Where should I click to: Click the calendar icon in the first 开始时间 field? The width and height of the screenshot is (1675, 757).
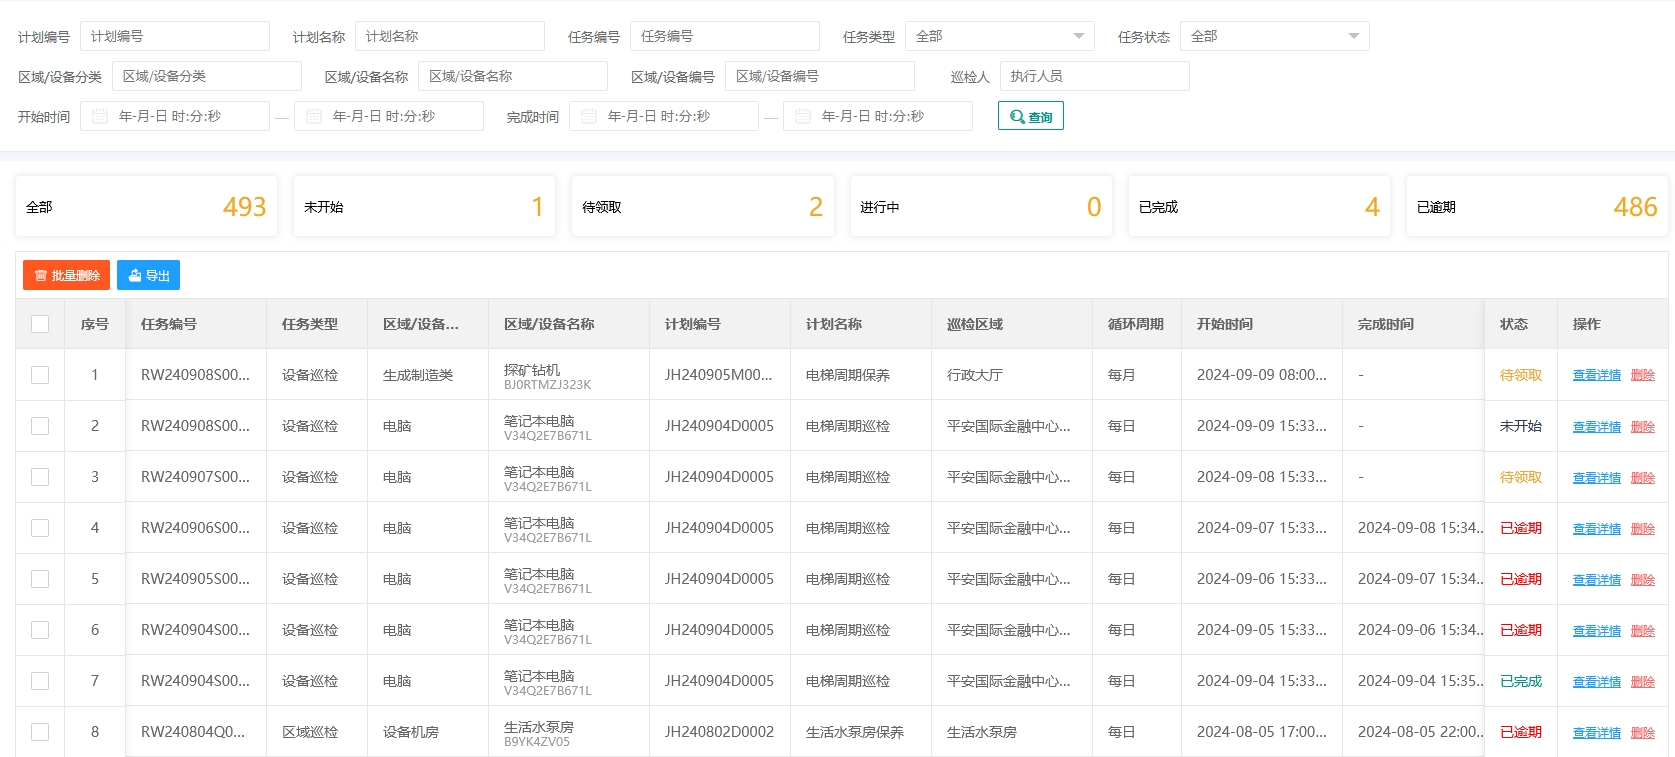pyautogui.click(x=100, y=116)
